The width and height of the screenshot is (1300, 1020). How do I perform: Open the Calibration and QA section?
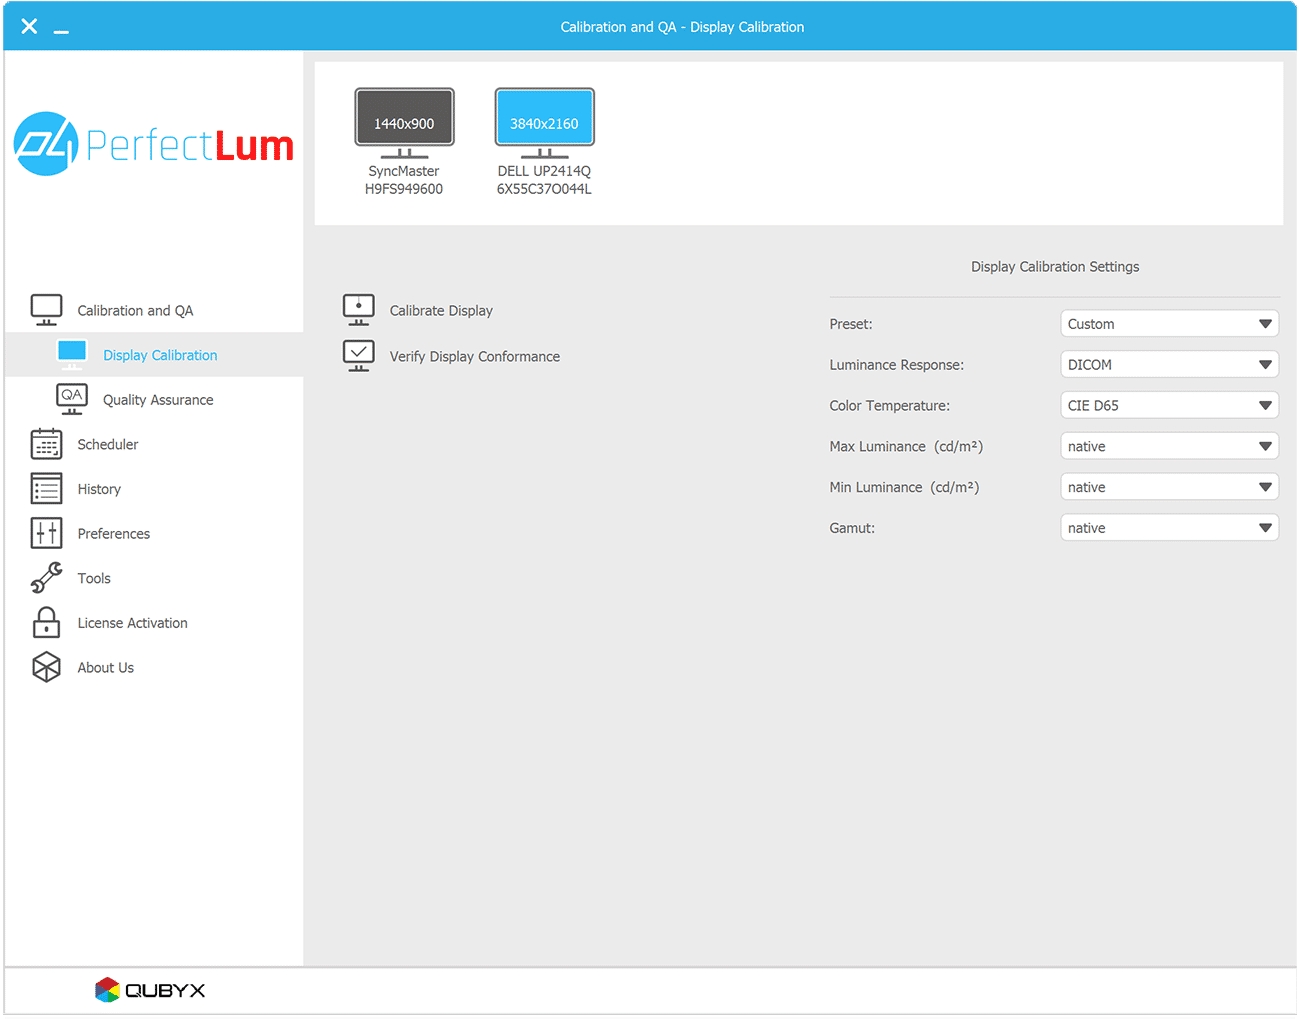click(135, 310)
